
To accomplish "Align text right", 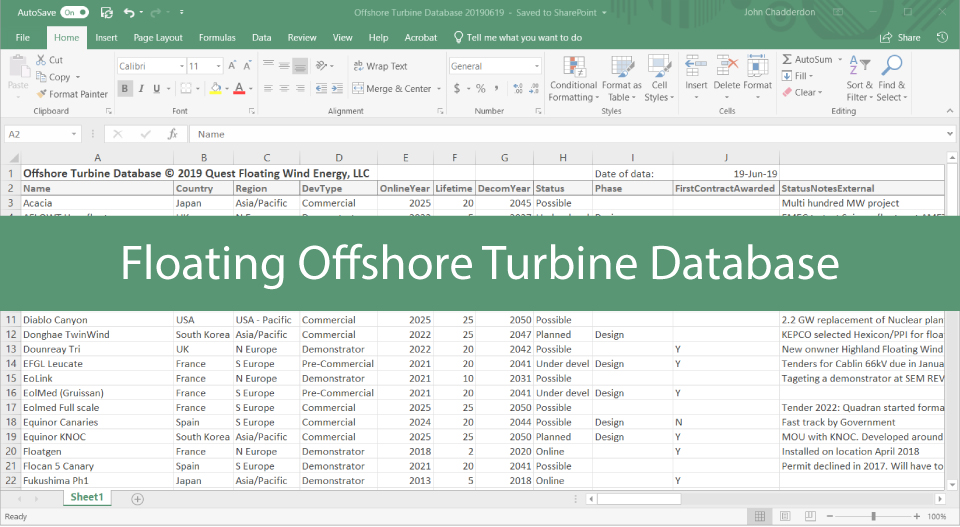I will (300, 89).
